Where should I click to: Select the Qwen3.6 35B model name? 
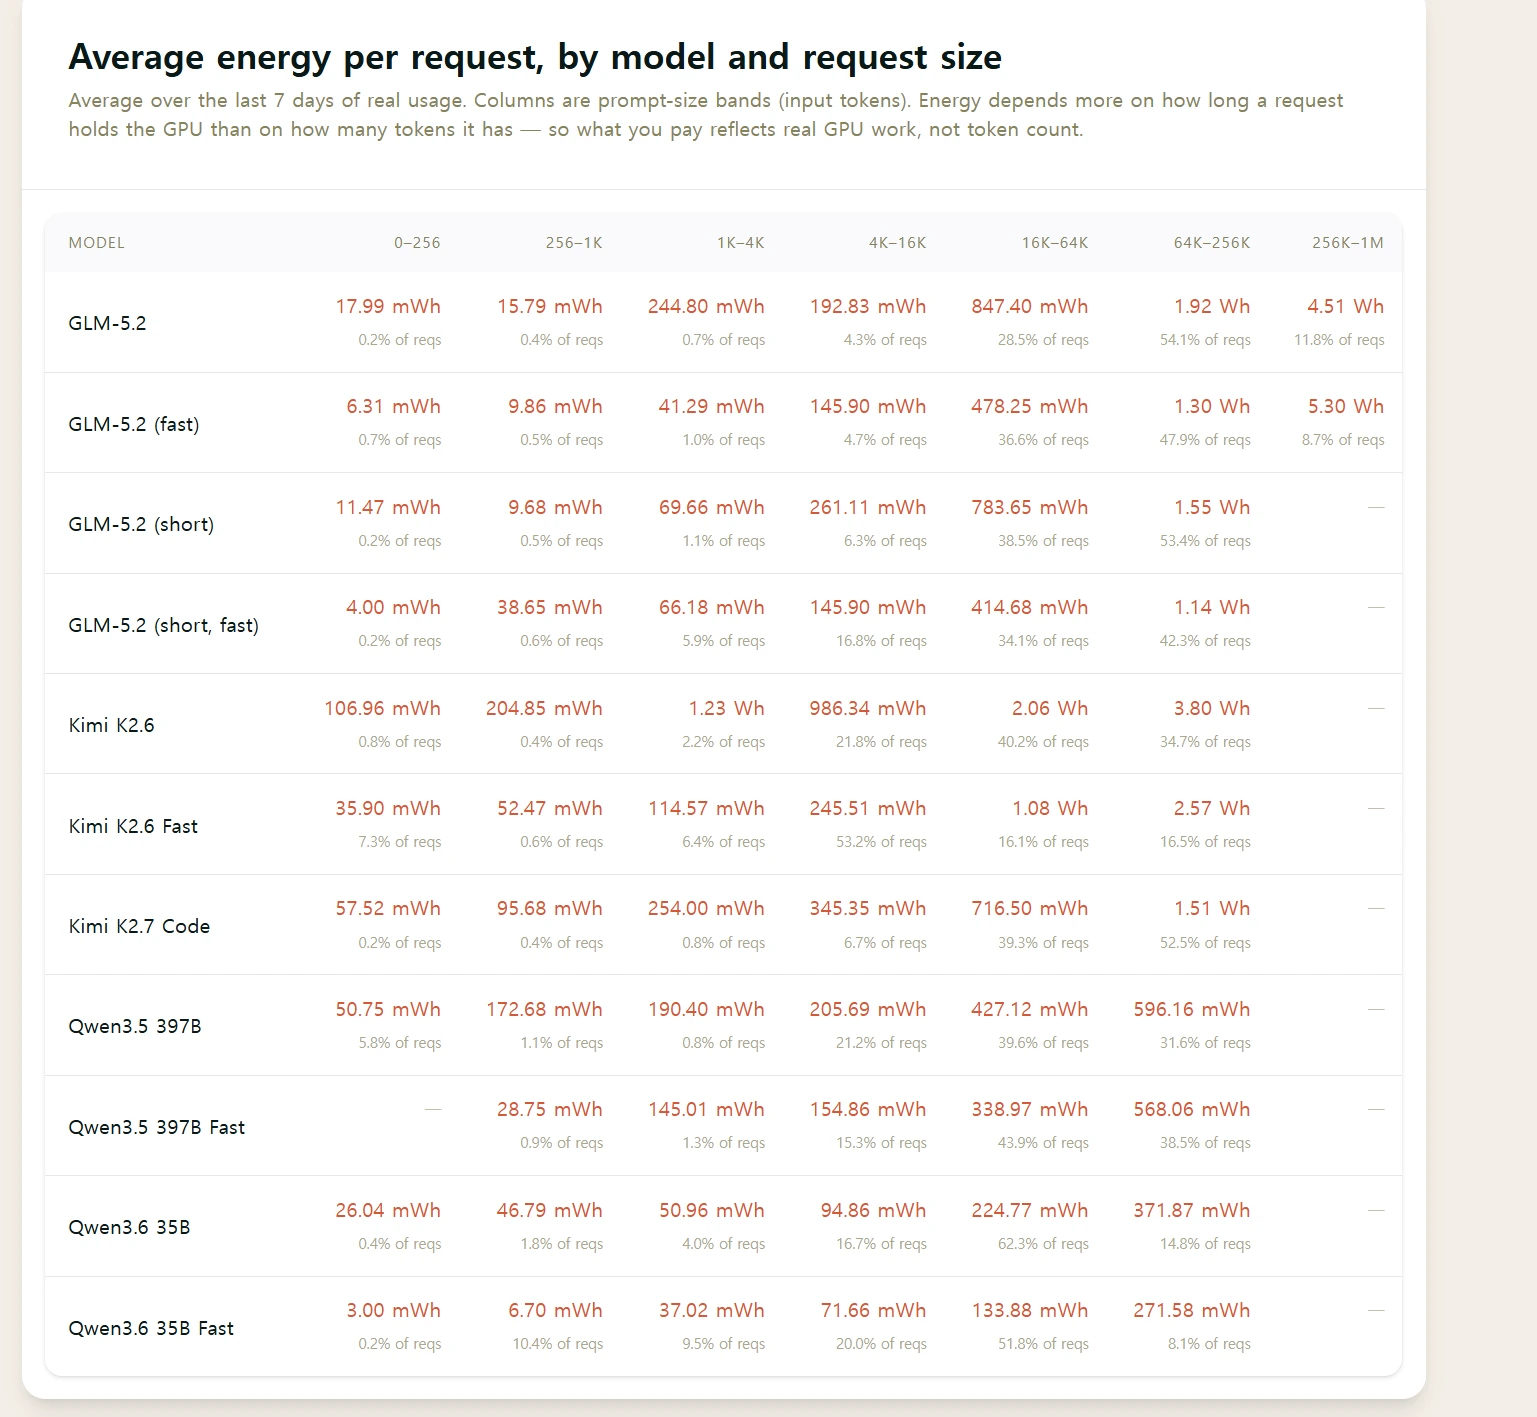pos(129,1227)
